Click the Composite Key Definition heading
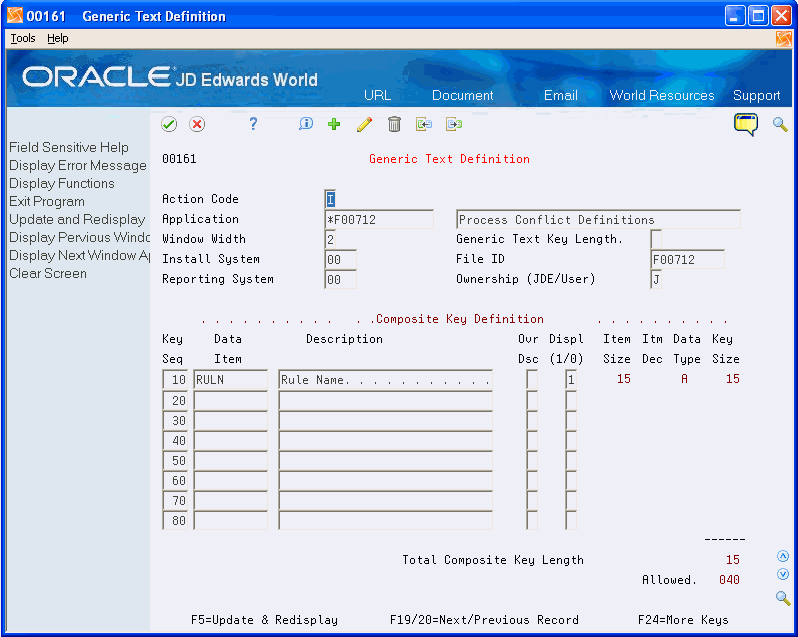 pos(460,319)
